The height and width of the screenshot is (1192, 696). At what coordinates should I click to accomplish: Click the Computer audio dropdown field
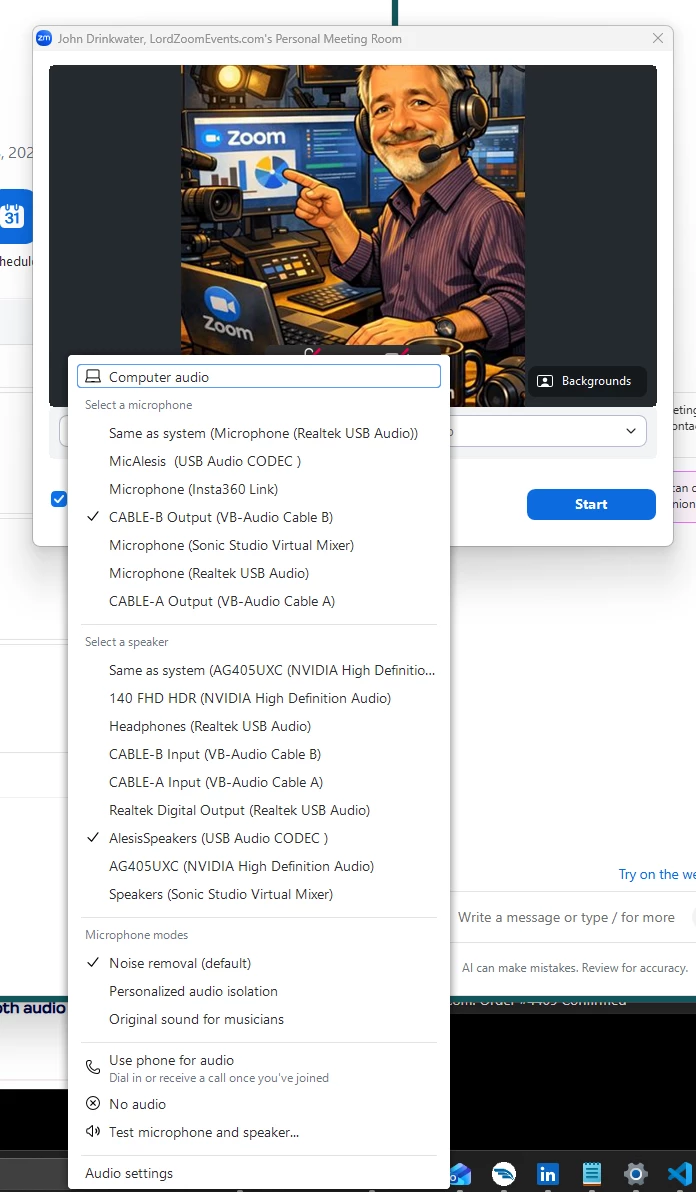pos(258,376)
